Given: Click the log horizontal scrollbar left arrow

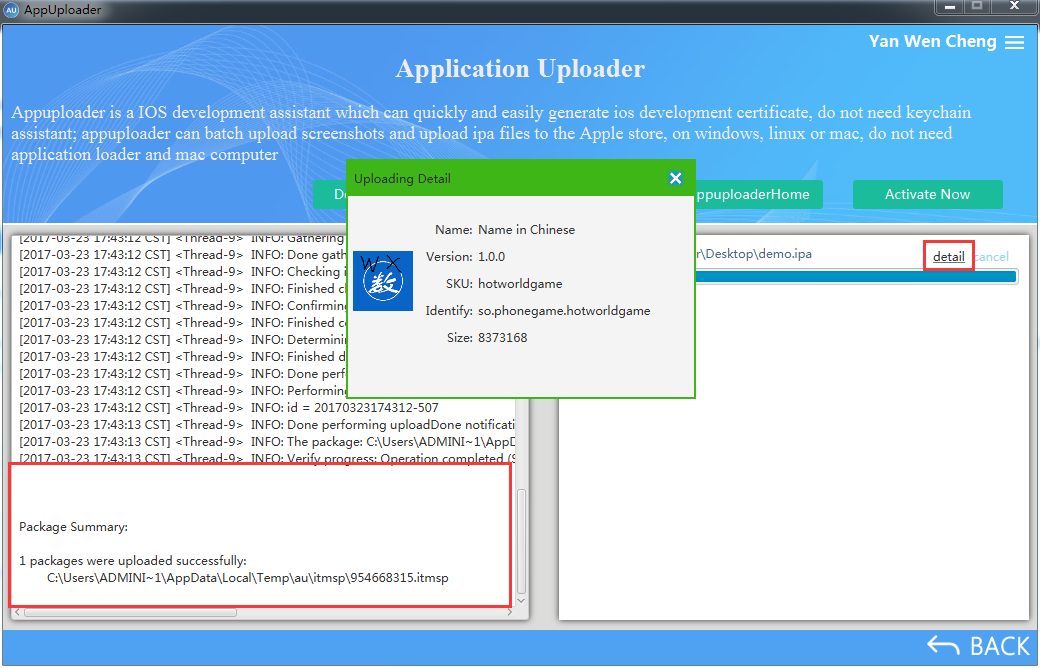Looking at the screenshot, I should [x=17, y=612].
